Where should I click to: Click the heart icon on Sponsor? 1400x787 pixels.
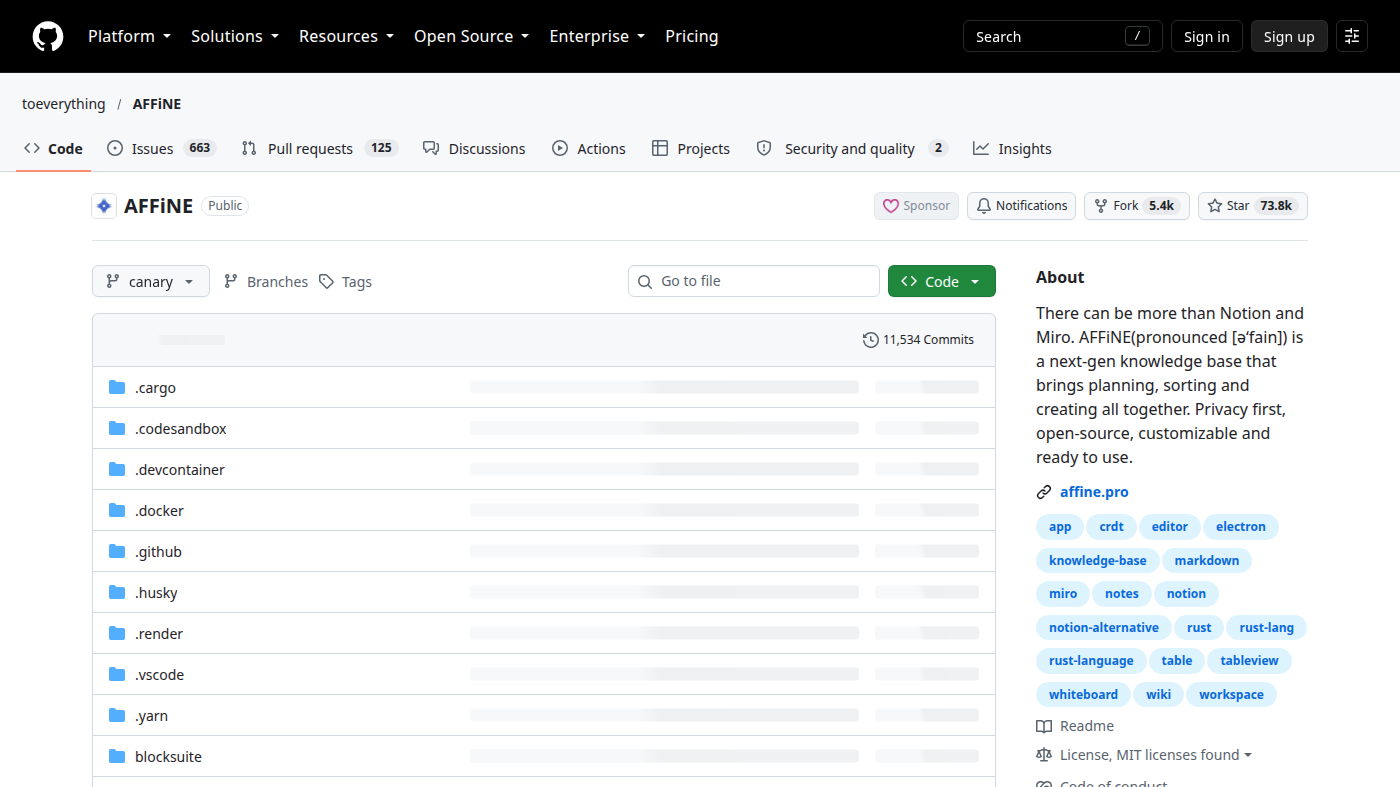(890, 206)
